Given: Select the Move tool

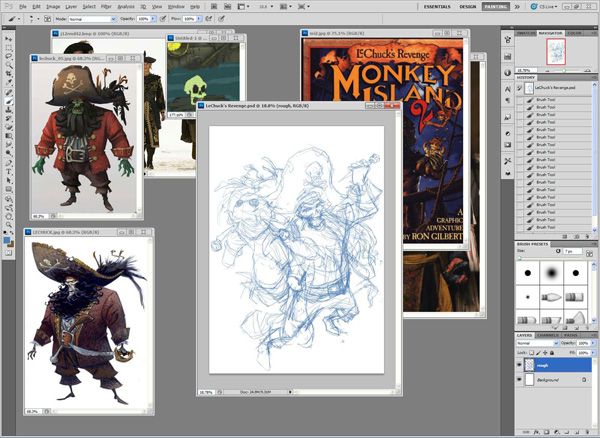Looking at the screenshot, I should (x=8, y=39).
